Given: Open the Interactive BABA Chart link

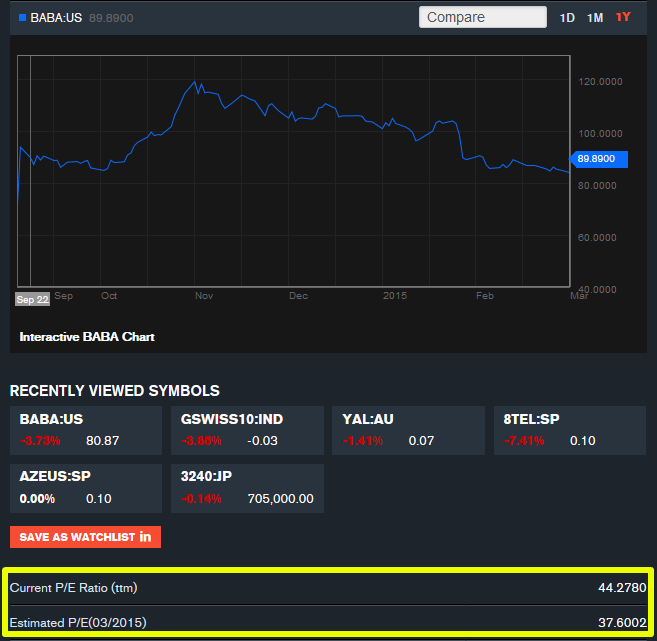Looking at the screenshot, I should 87,337.
